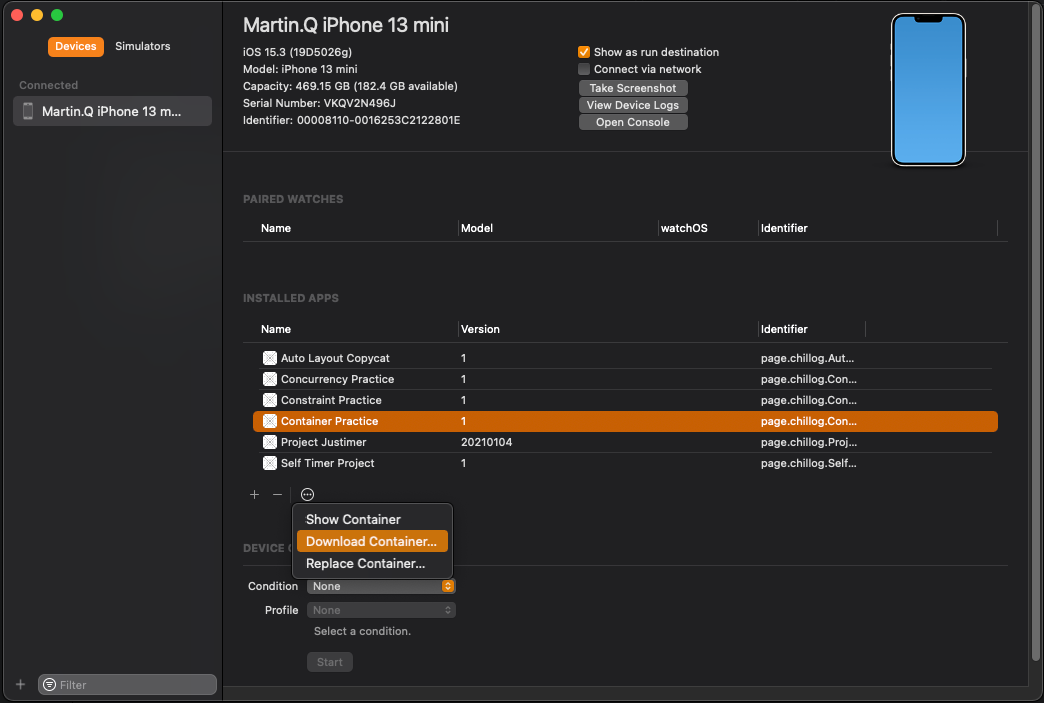Switch to the Devices tab
The height and width of the screenshot is (703, 1044).
(x=75, y=47)
